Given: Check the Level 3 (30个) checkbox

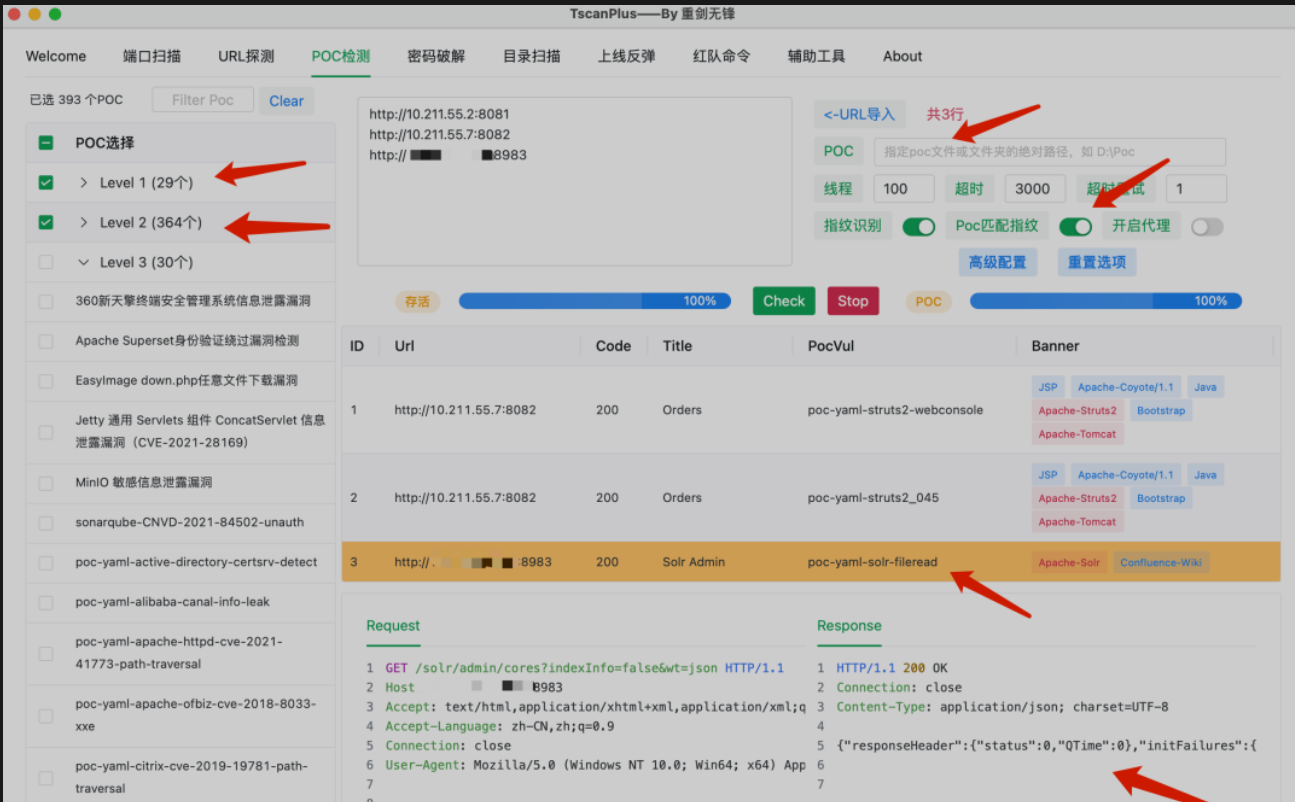Looking at the screenshot, I should click(46, 262).
